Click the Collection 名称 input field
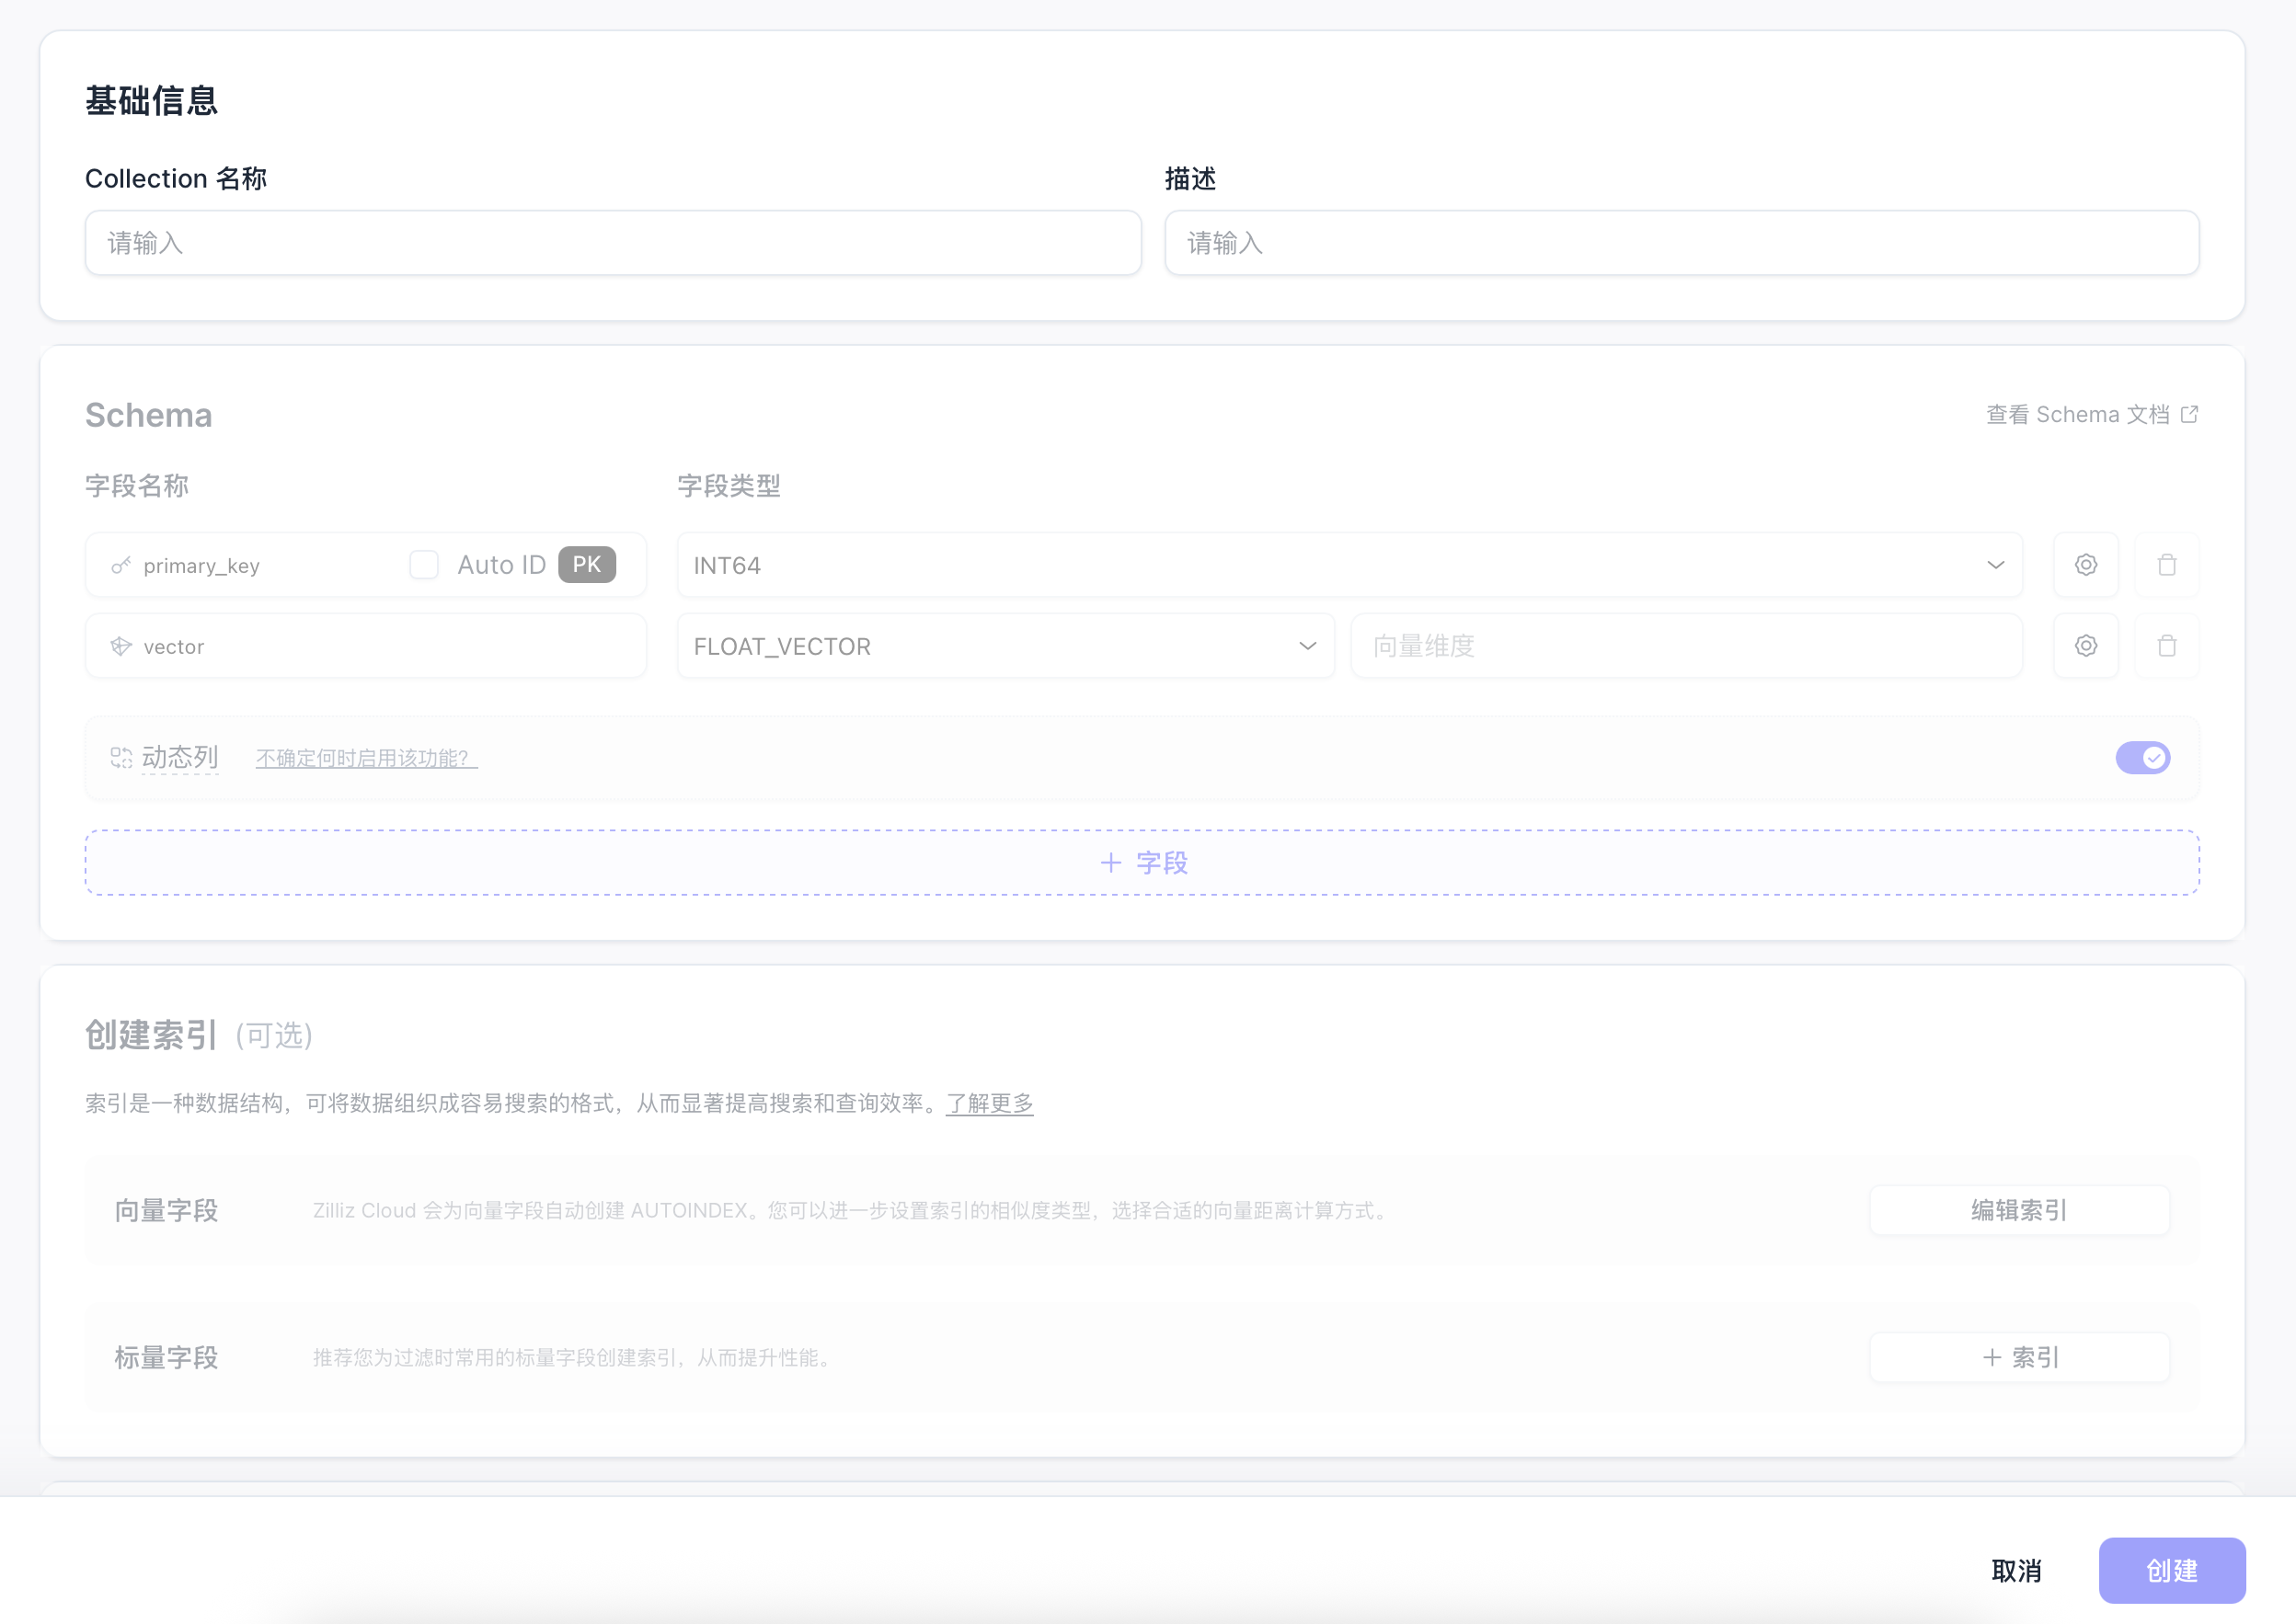The width and height of the screenshot is (2296, 1624). tap(613, 243)
